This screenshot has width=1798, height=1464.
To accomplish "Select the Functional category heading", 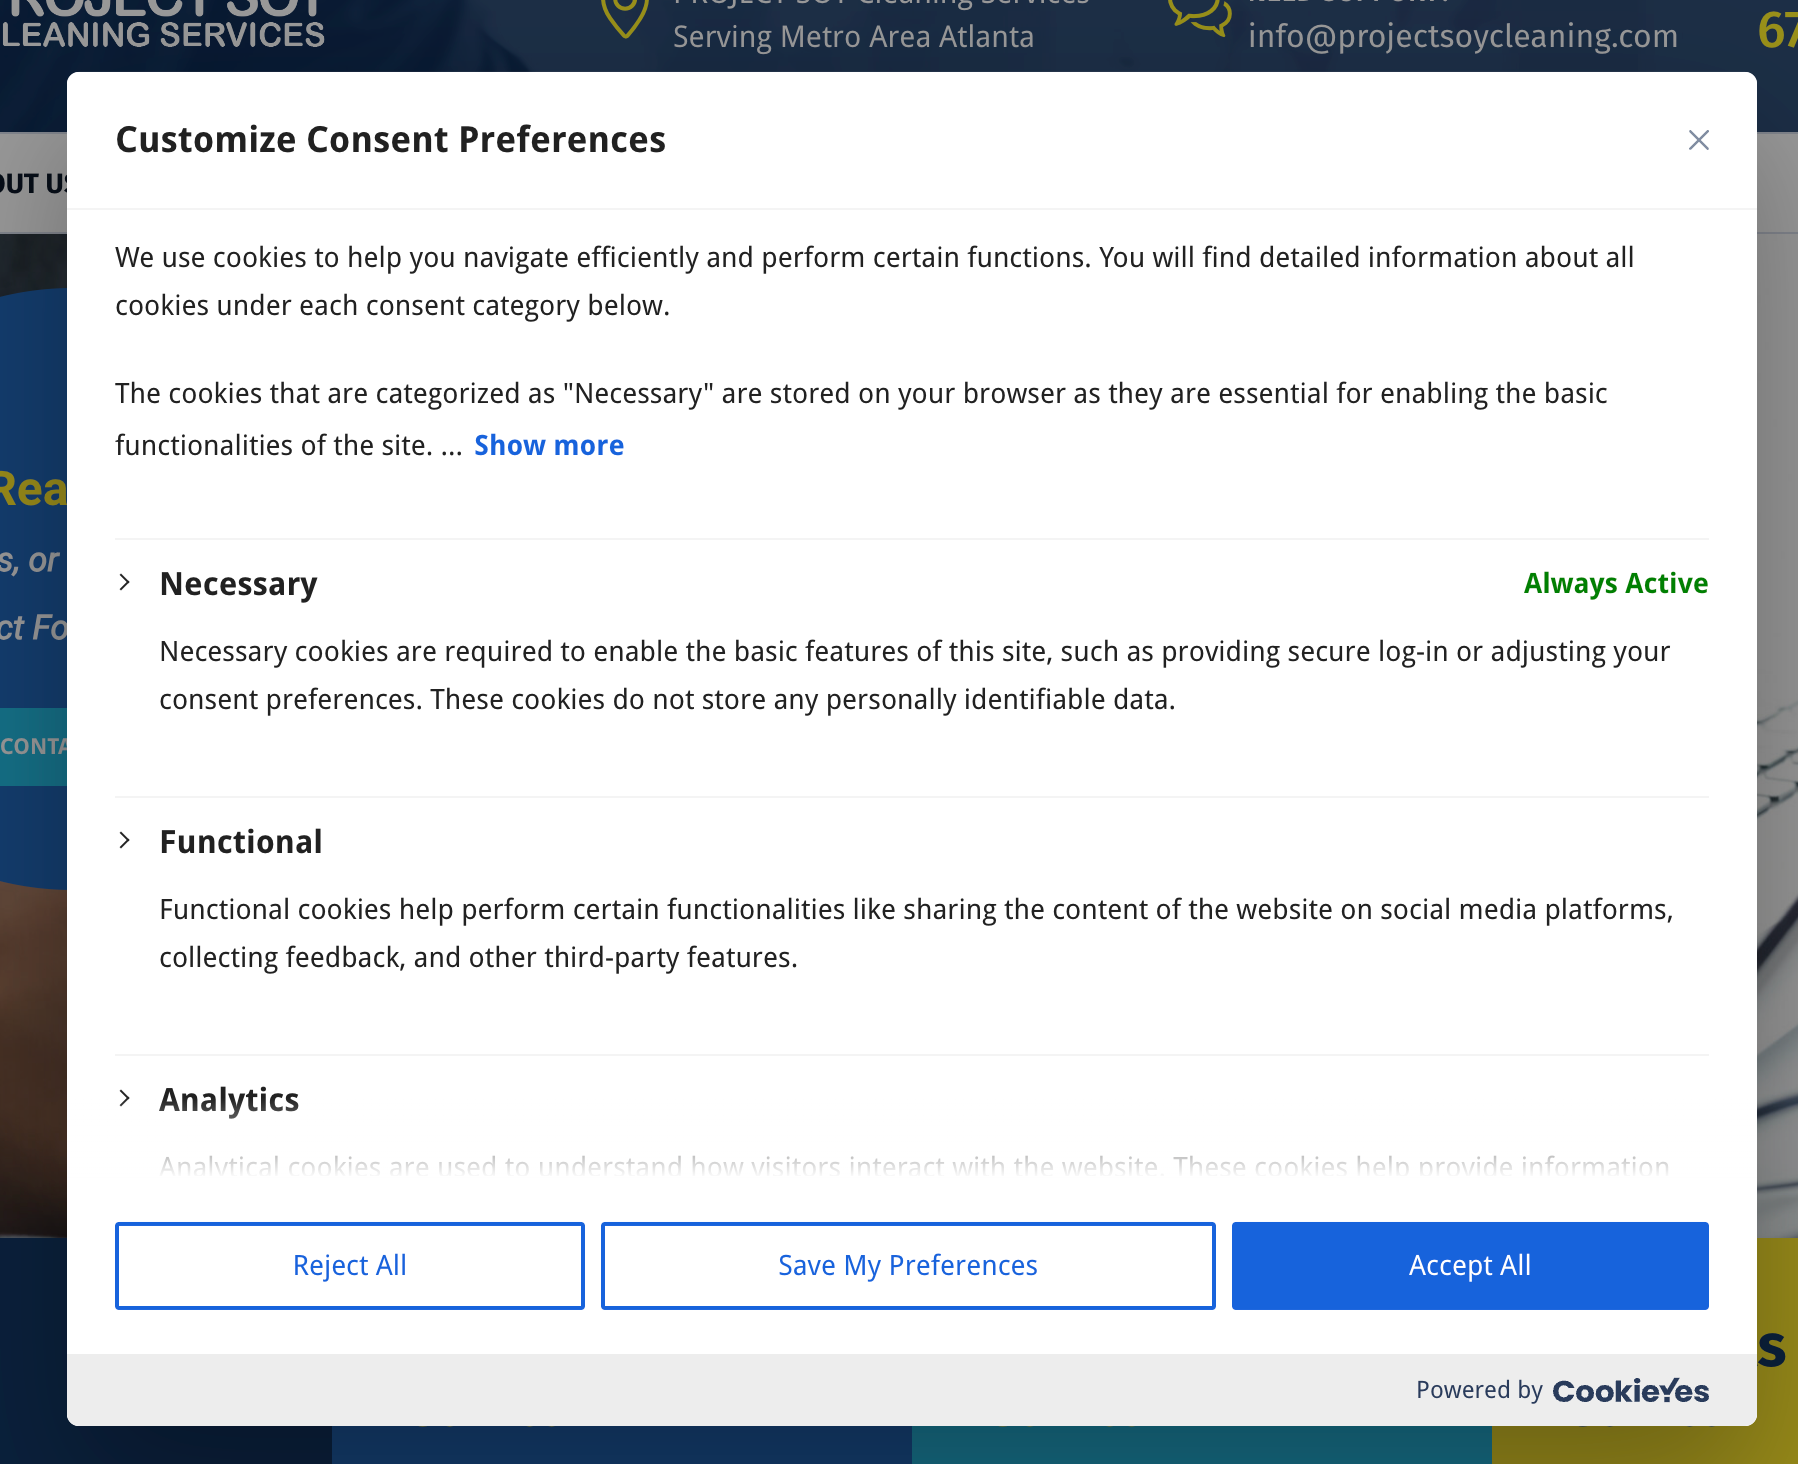I will pos(241,842).
